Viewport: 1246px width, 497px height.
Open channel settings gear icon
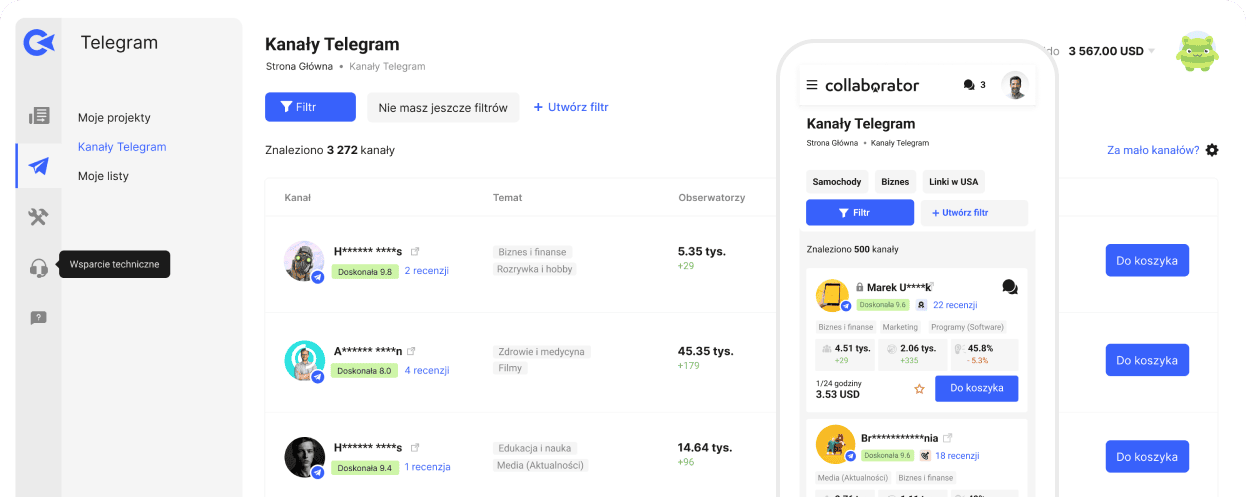pos(1212,150)
